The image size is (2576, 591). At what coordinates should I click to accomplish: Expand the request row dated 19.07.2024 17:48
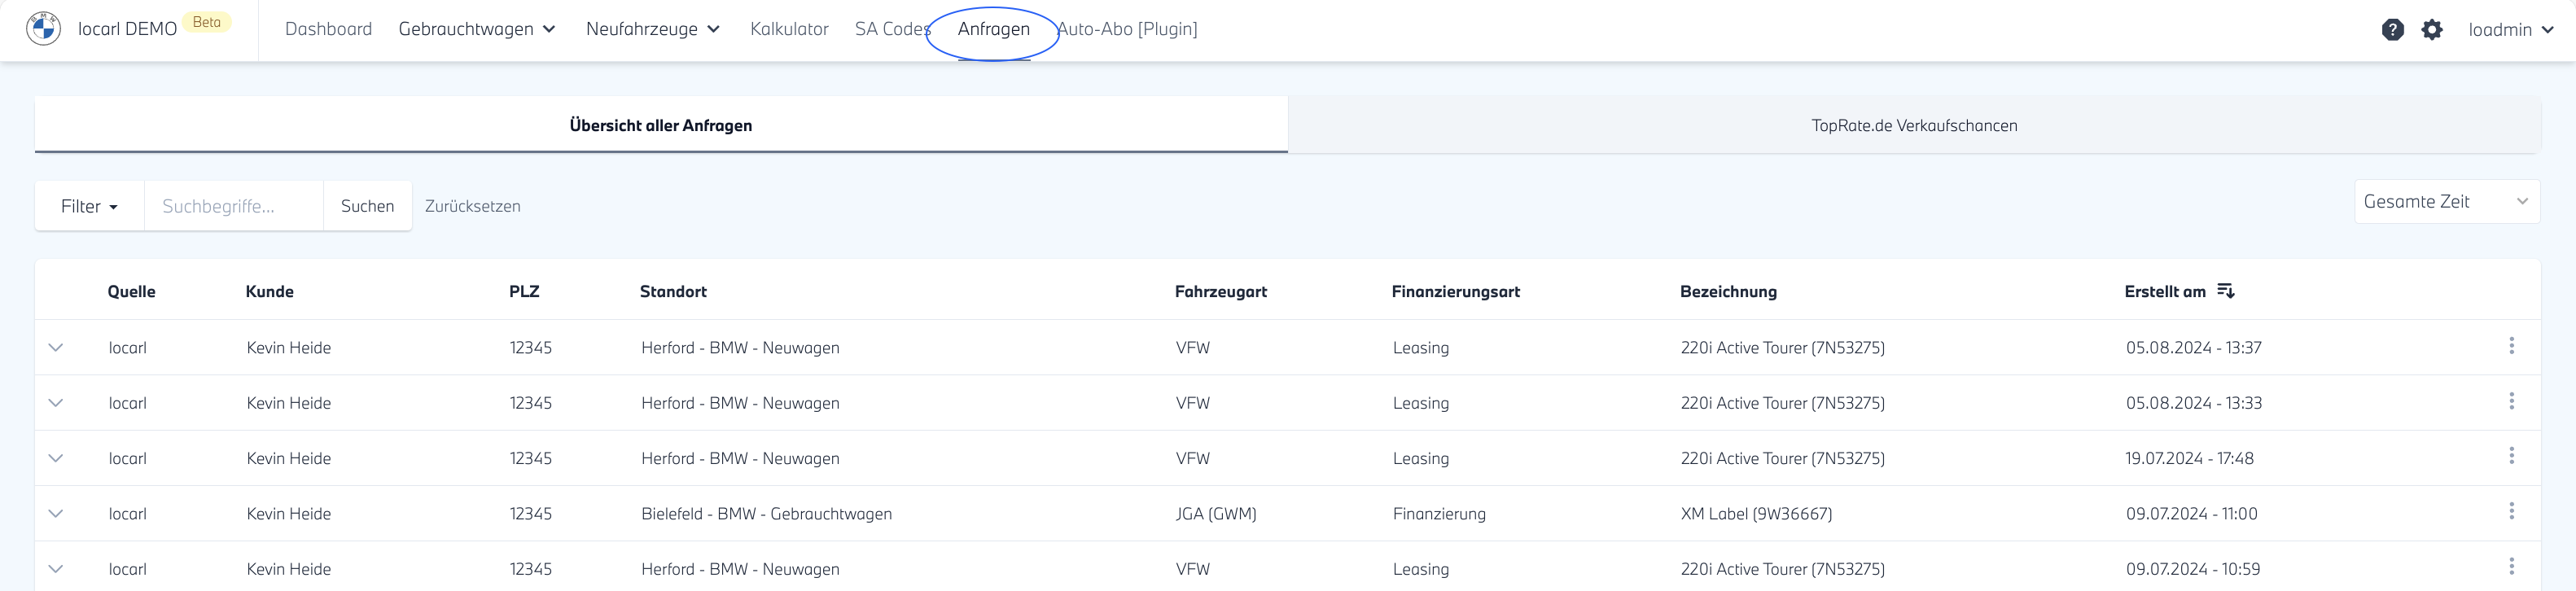tap(56, 459)
